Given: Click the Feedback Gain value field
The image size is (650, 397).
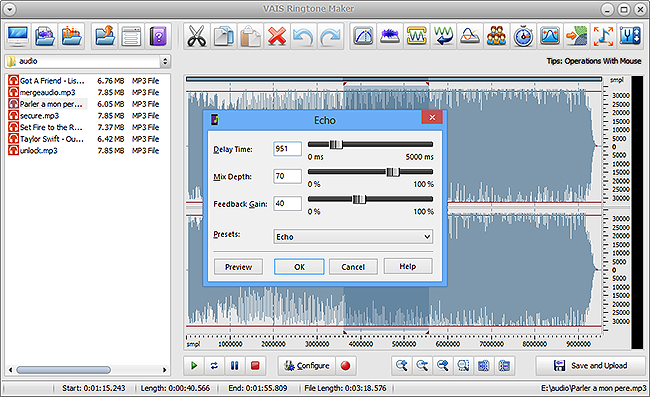Looking at the screenshot, I should click(287, 203).
